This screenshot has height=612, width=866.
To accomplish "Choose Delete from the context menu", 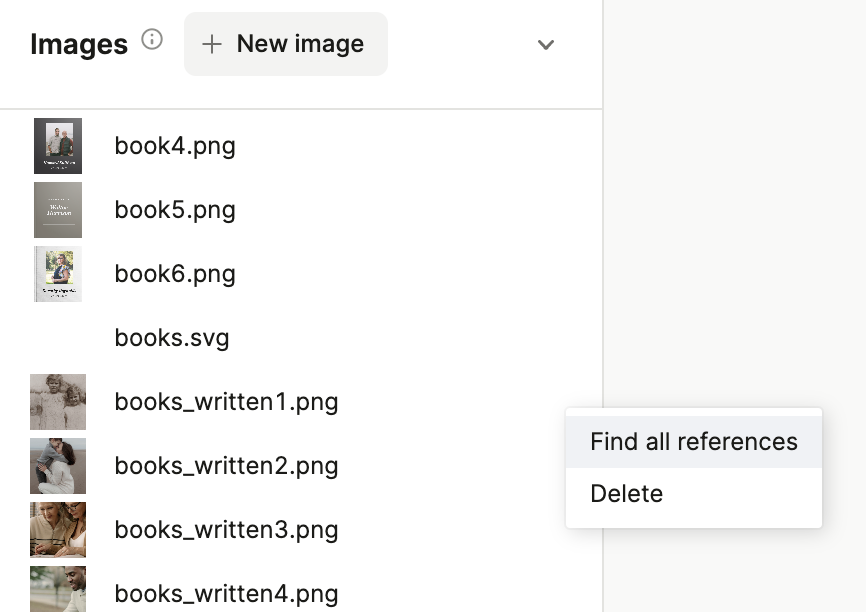I will [x=627, y=494].
